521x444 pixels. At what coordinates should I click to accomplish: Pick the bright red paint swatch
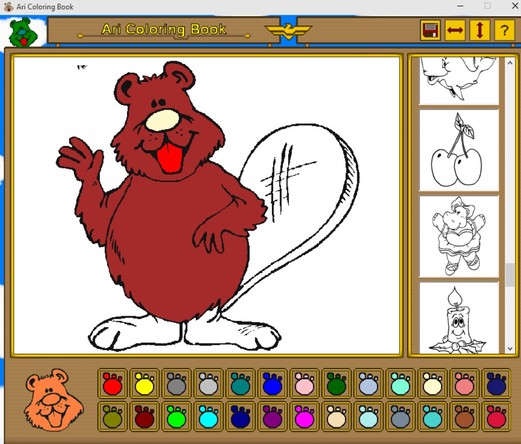pyautogui.click(x=112, y=383)
